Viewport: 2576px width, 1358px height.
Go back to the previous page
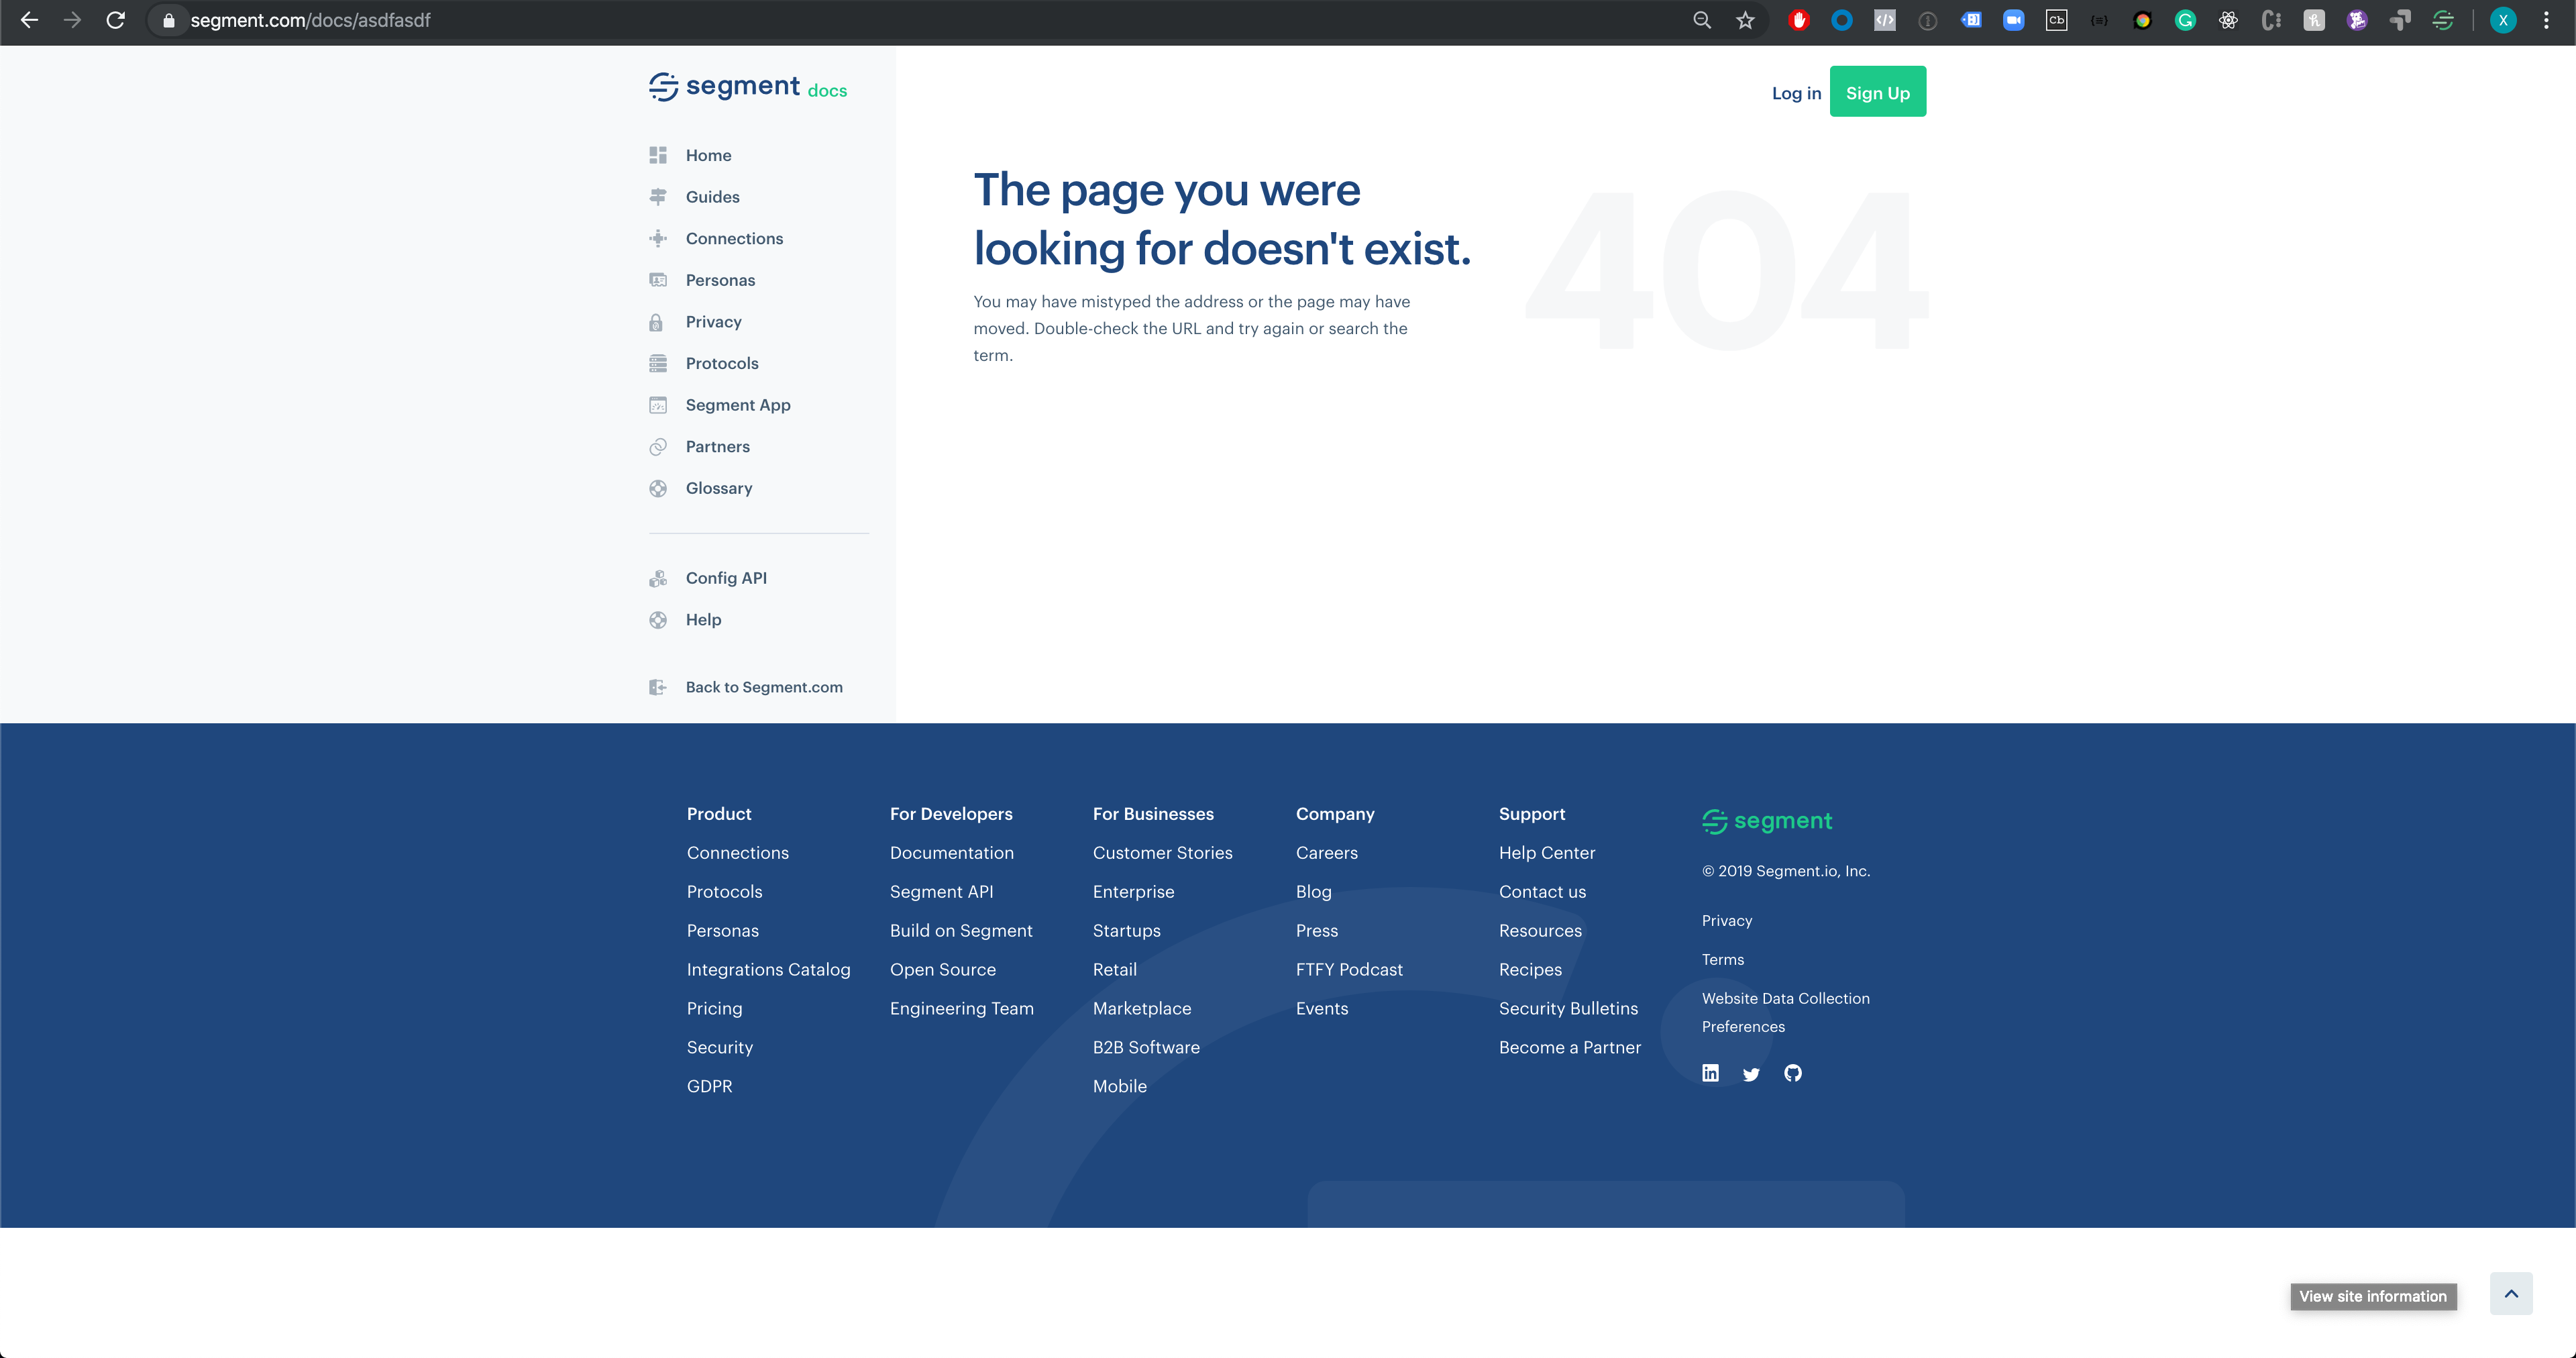[29, 20]
